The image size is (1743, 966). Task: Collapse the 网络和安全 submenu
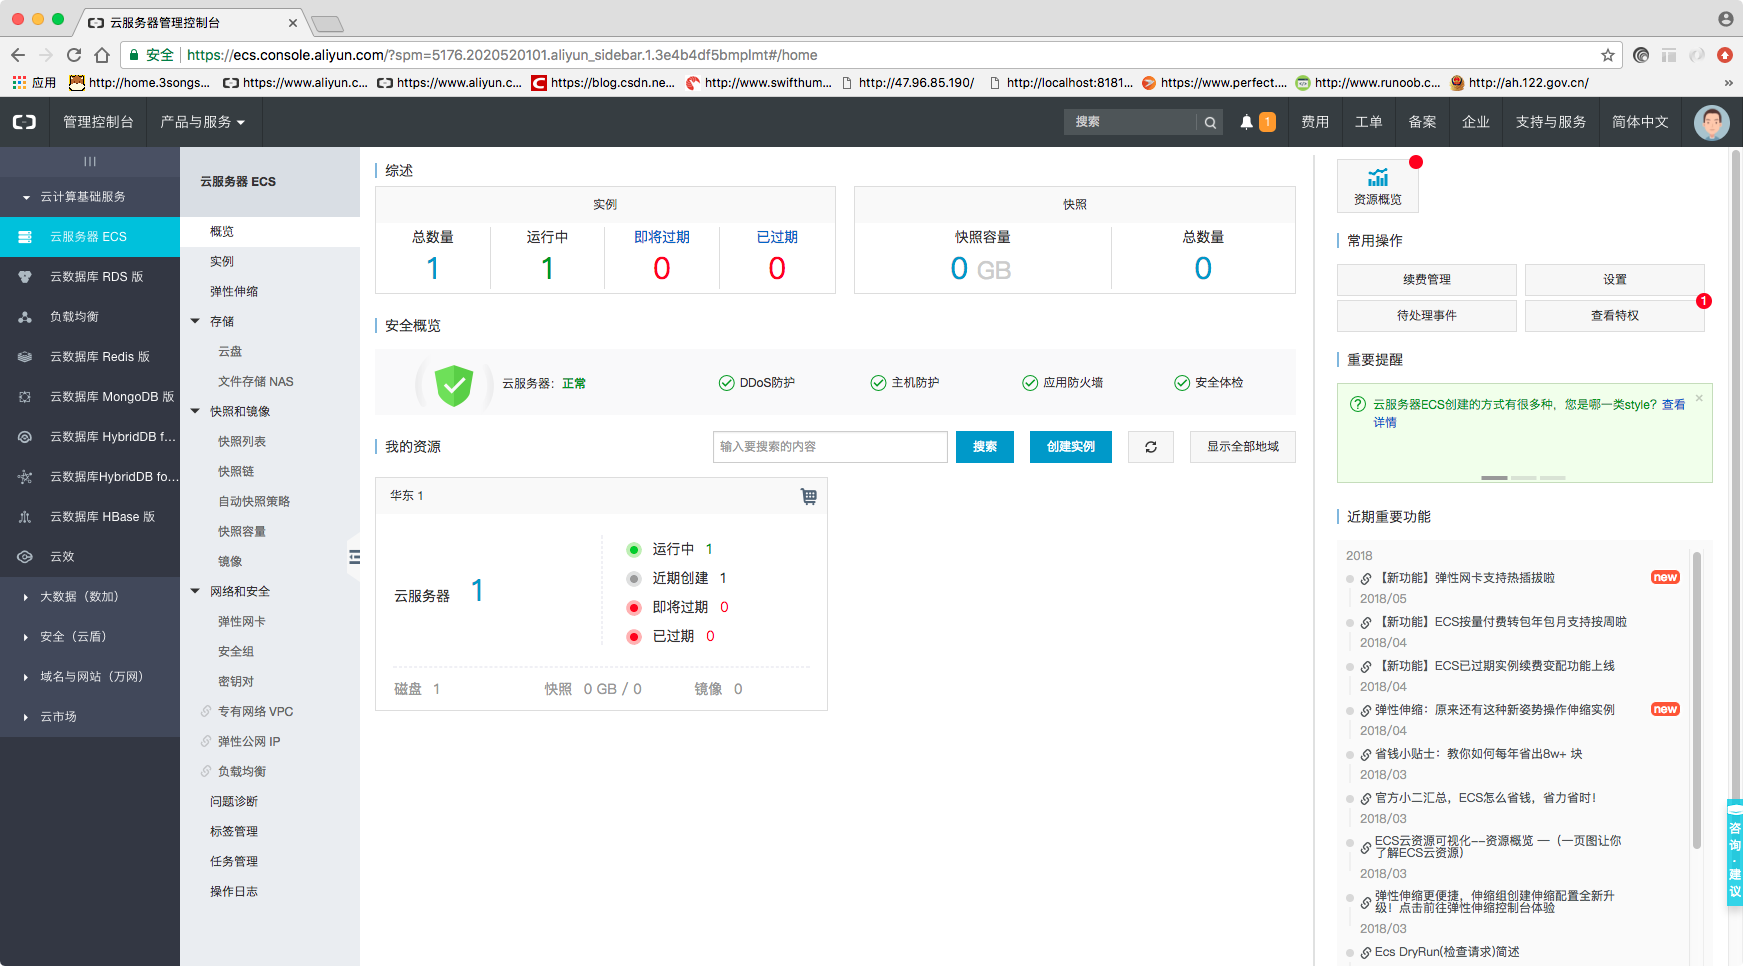pos(196,592)
